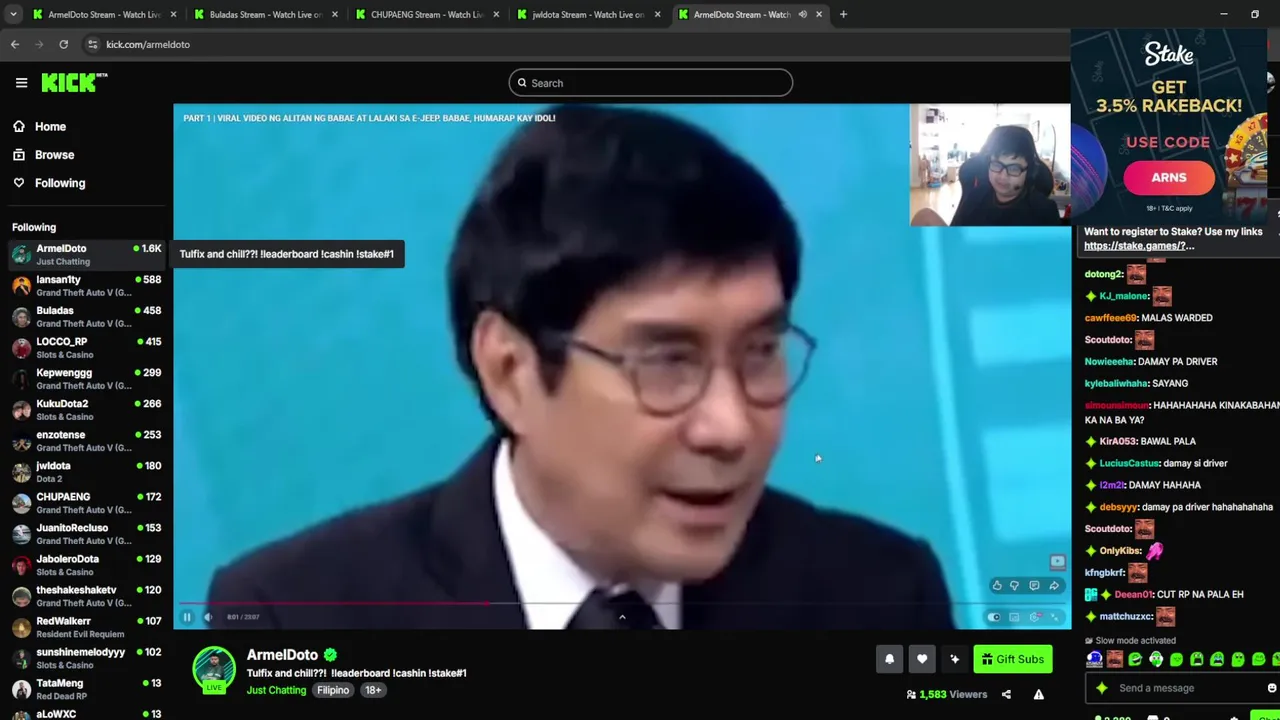
Task: Open a new browser tab
Action: pos(843,14)
